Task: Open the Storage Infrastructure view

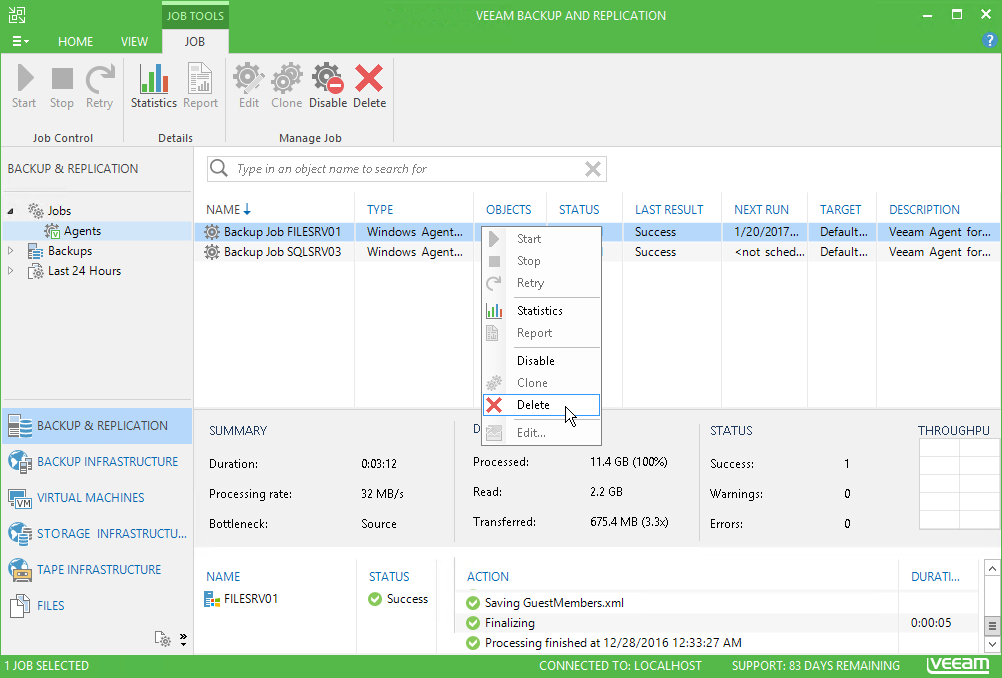Action: coord(97,534)
